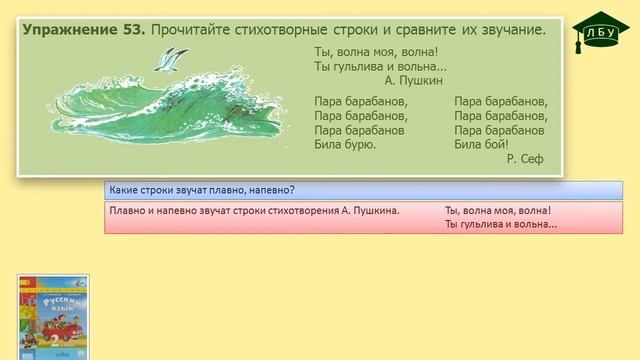Click 'Ты, волна моя, волна!' in pink answer box

[x=498, y=211]
